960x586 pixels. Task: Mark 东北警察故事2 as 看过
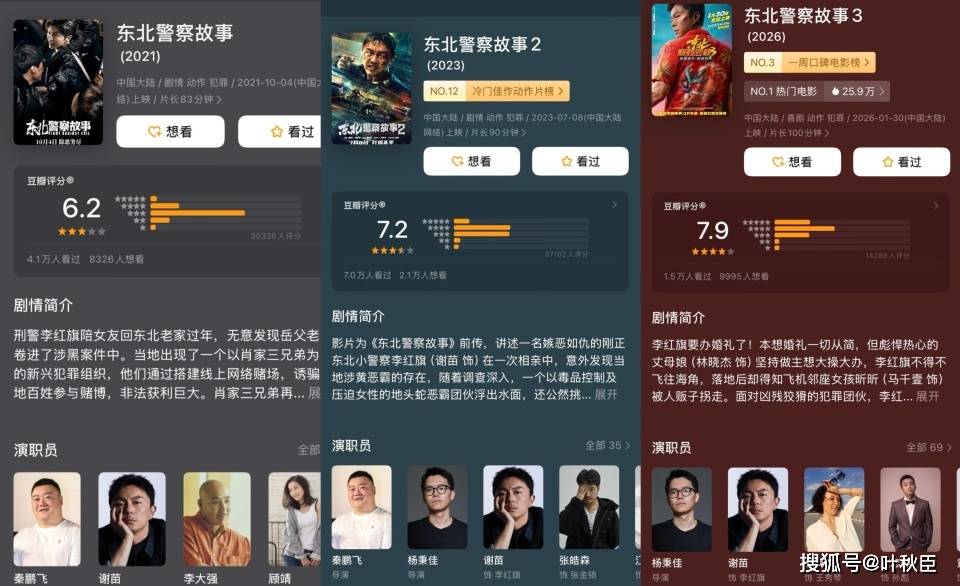click(x=580, y=161)
